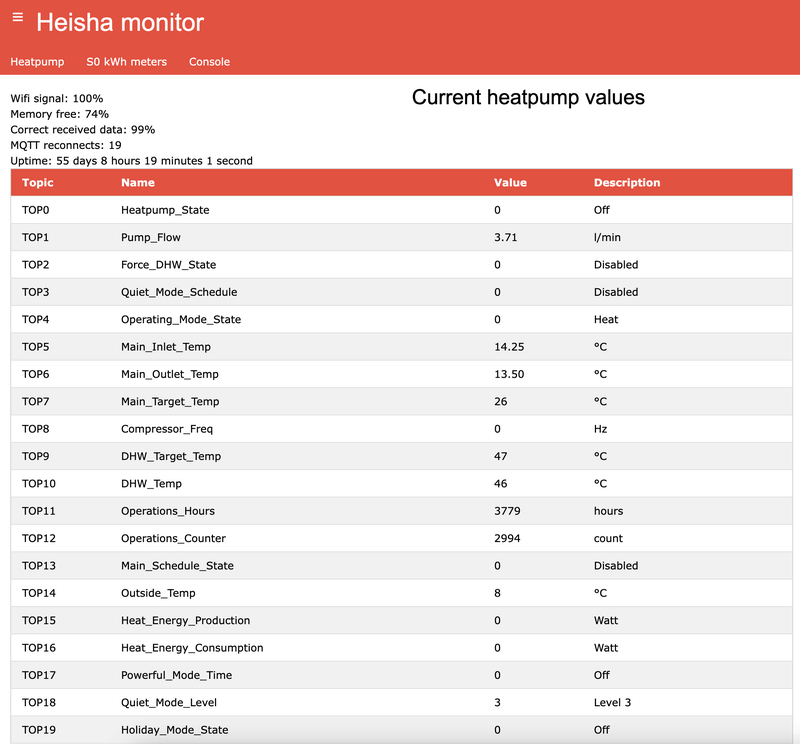Click the Quiet_Mode_Level description Level 3
800x744 pixels.
[x=612, y=702]
